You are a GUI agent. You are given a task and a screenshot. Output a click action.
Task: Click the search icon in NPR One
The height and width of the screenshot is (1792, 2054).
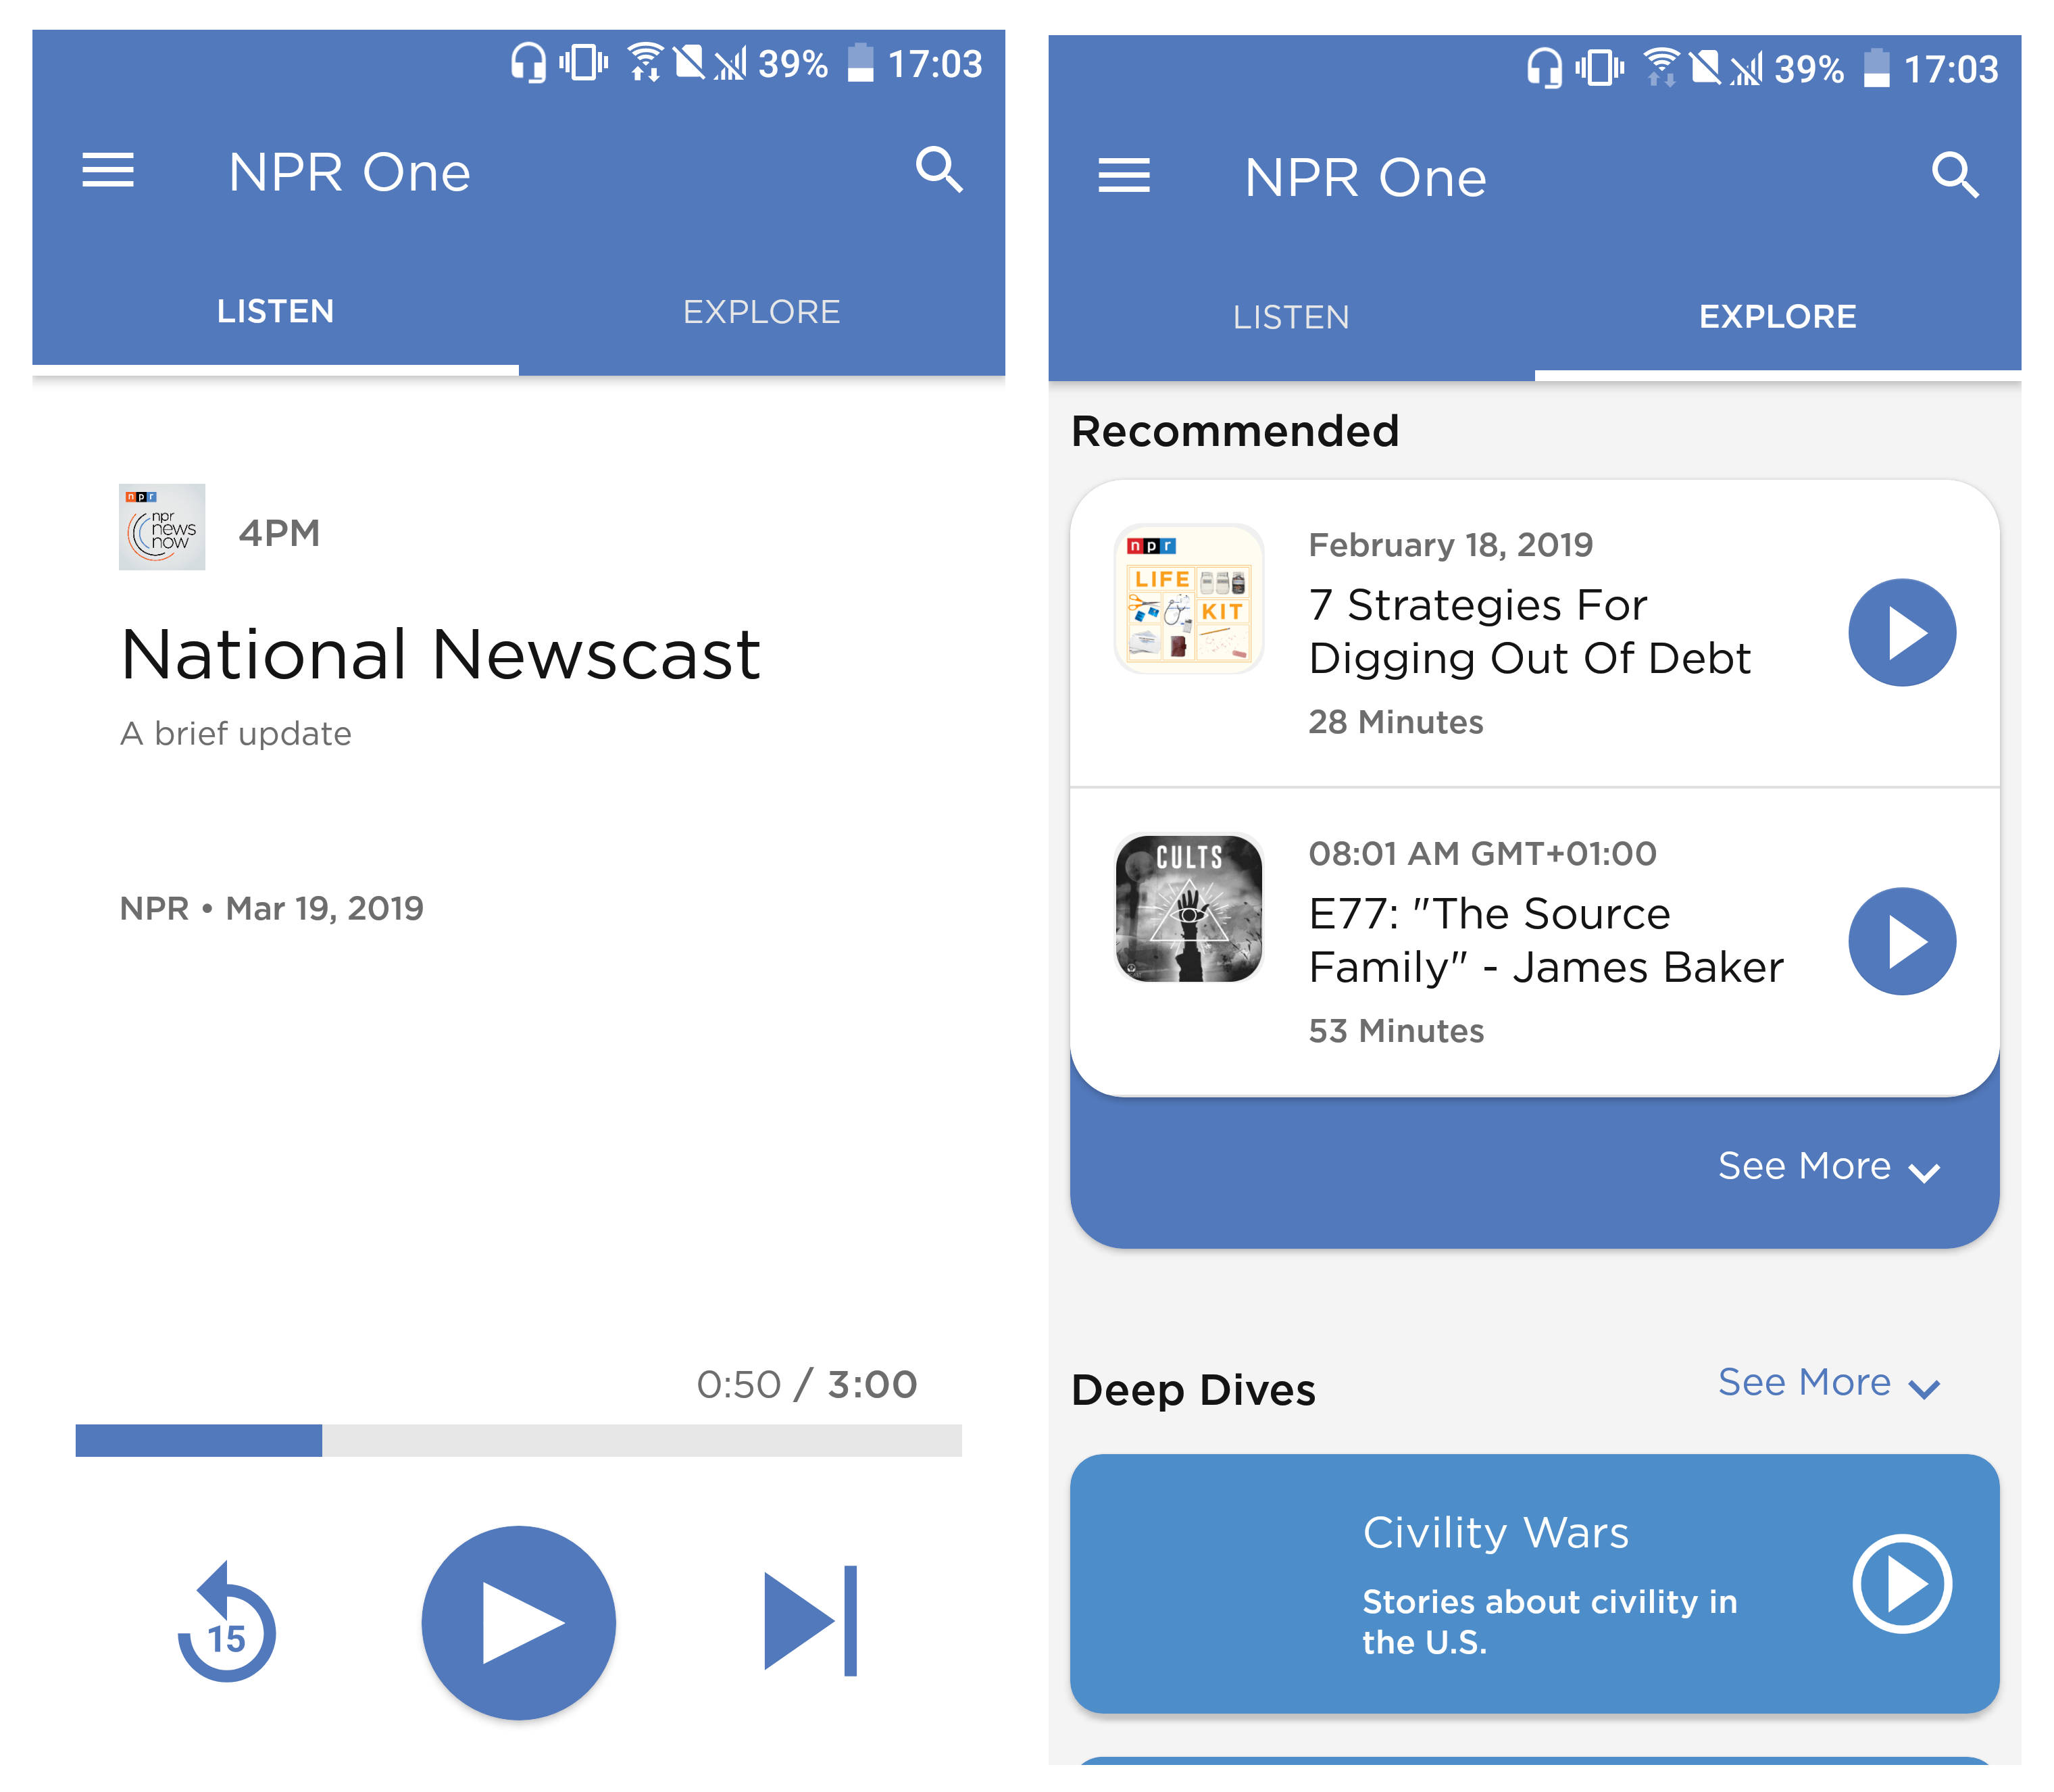939,171
